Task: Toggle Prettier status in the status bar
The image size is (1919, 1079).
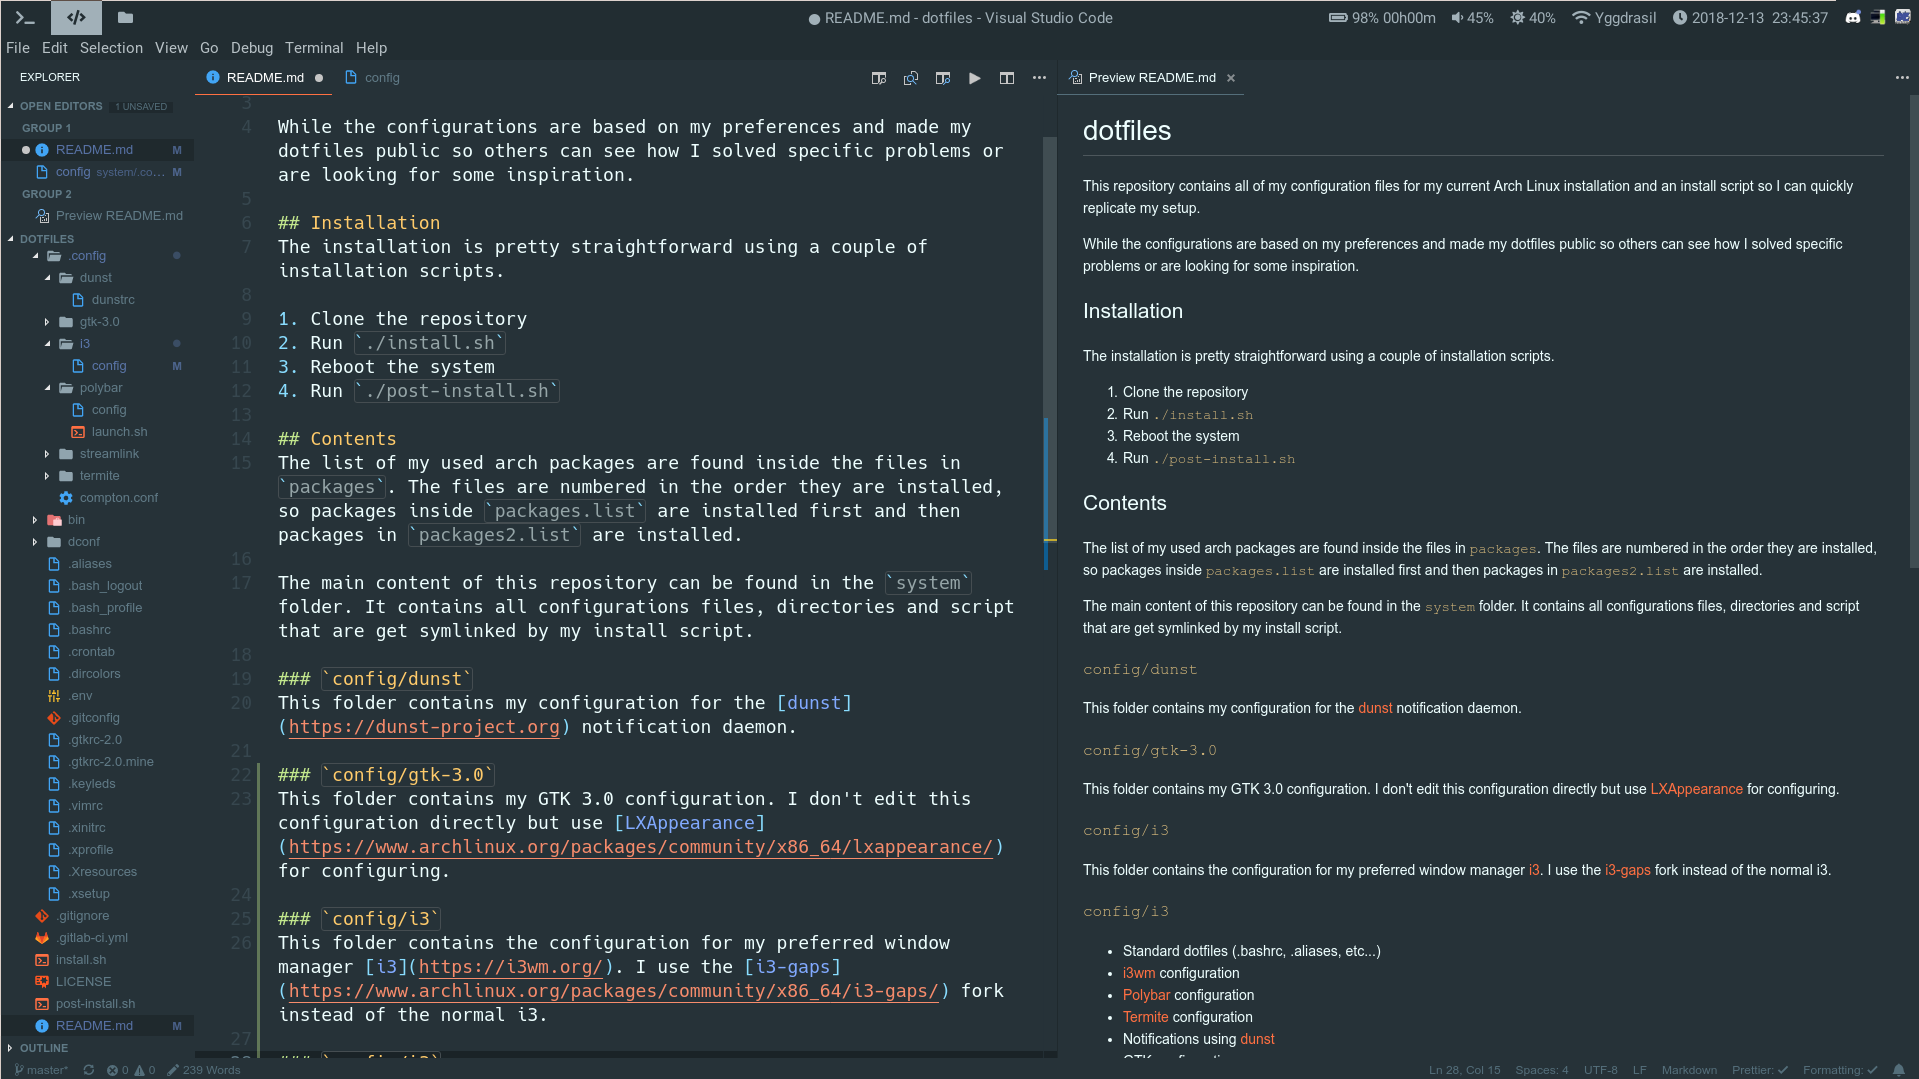Action: (1759, 1070)
